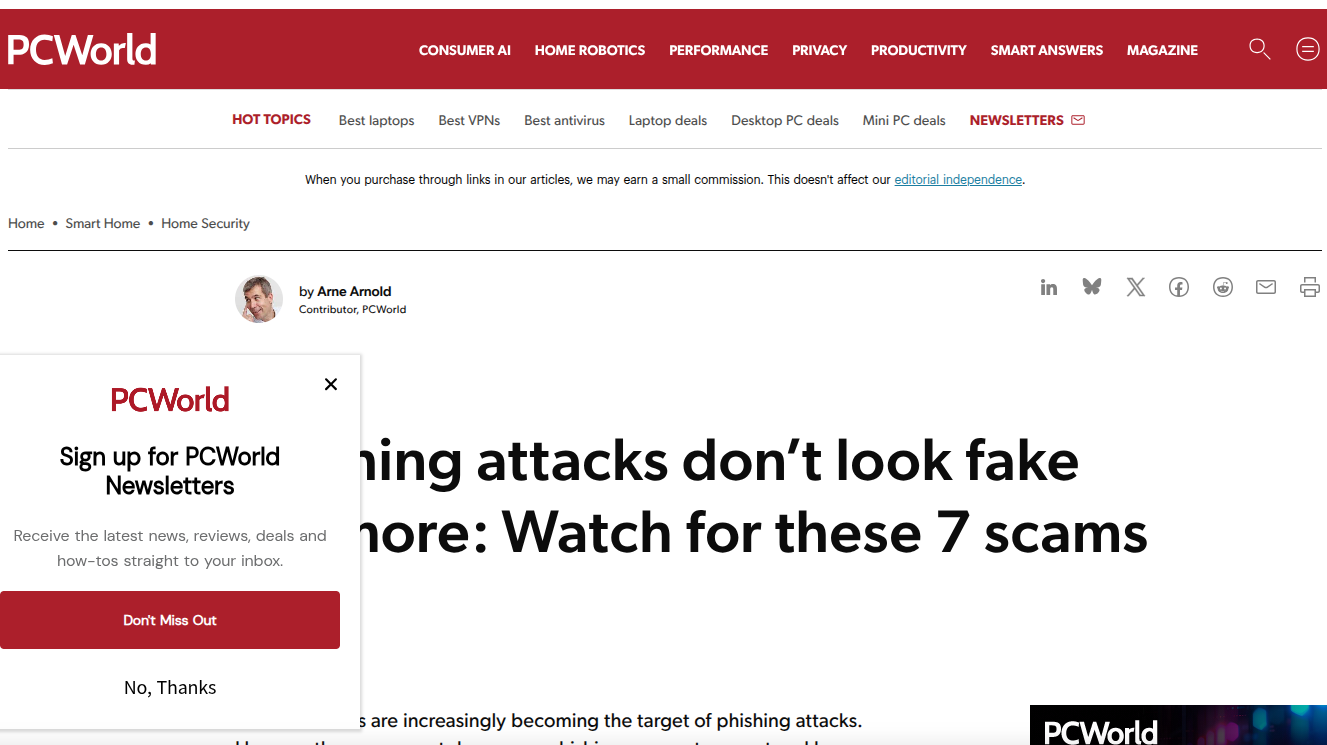Share article on Reddit
The height and width of the screenshot is (745, 1327).
tap(1223, 288)
